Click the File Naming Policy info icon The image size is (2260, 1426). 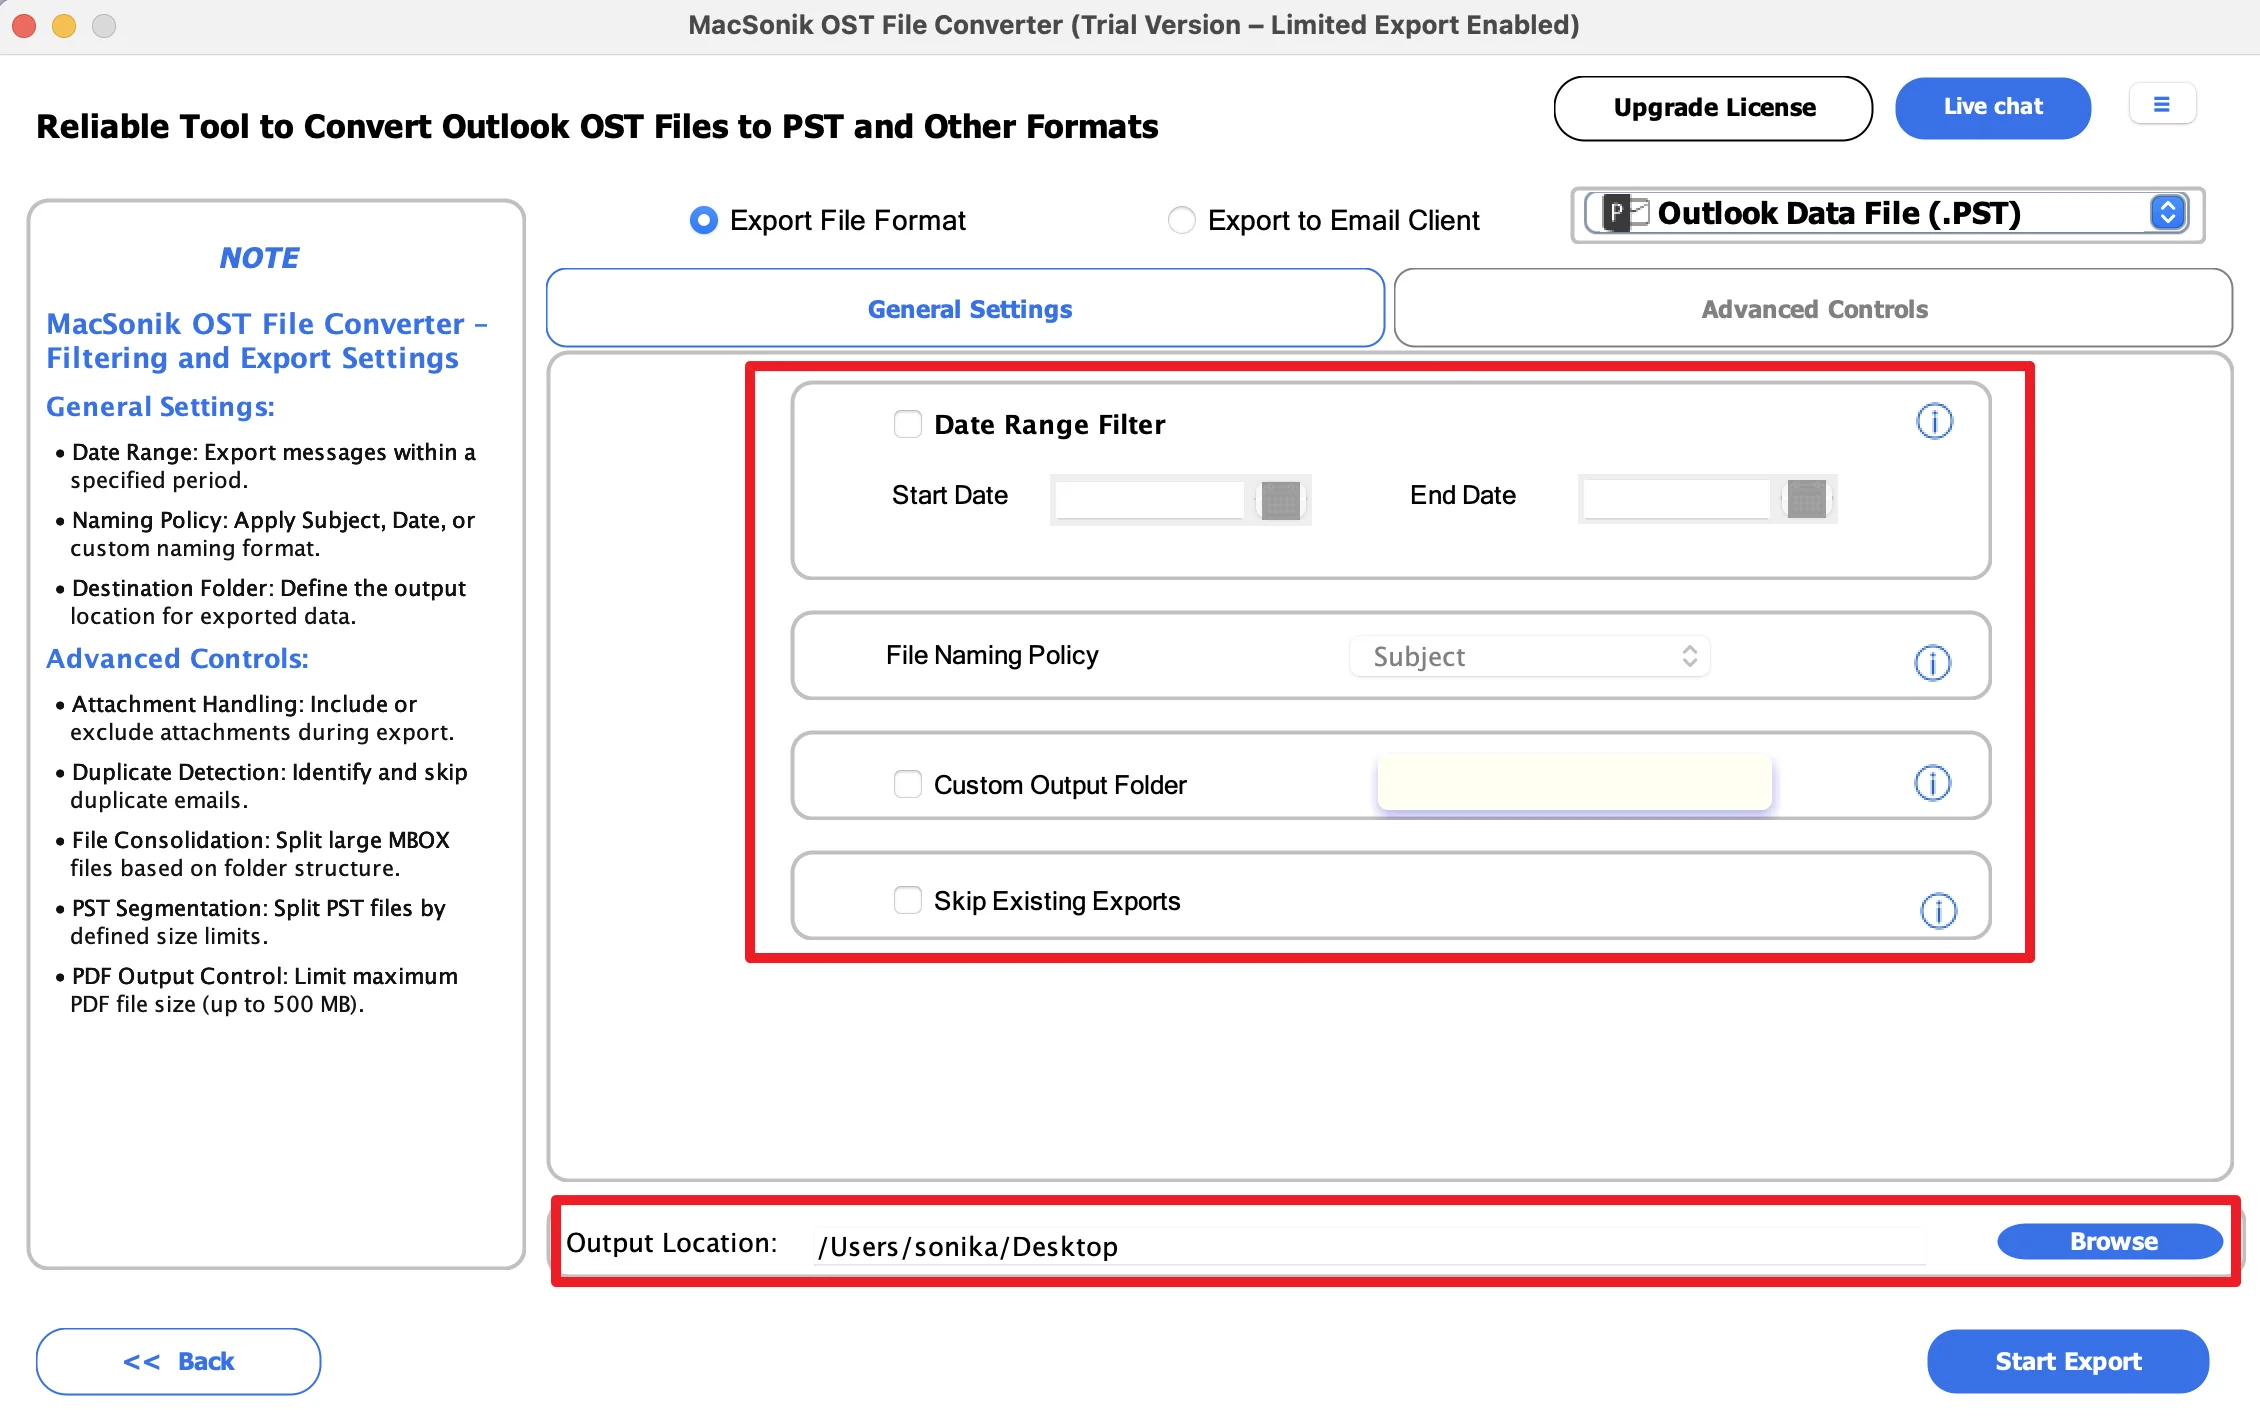pyautogui.click(x=1932, y=662)
